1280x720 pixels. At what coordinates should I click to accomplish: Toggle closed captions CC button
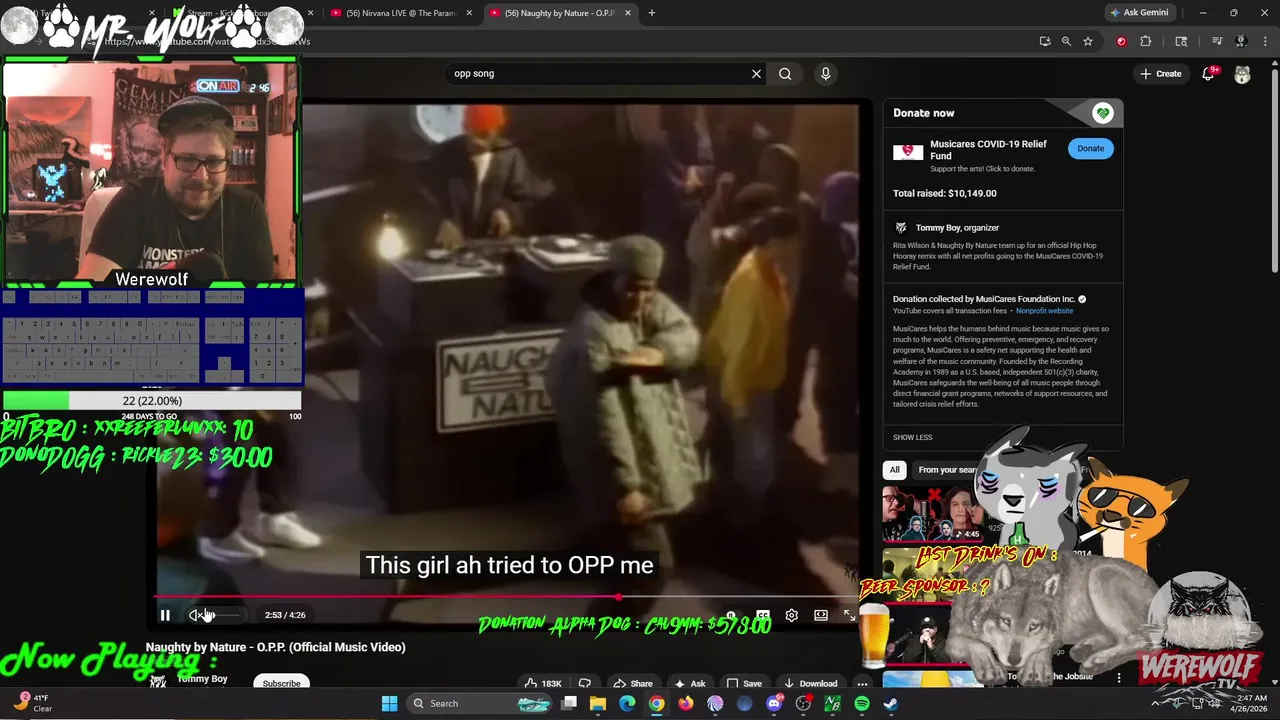click(x=763, y=615)
